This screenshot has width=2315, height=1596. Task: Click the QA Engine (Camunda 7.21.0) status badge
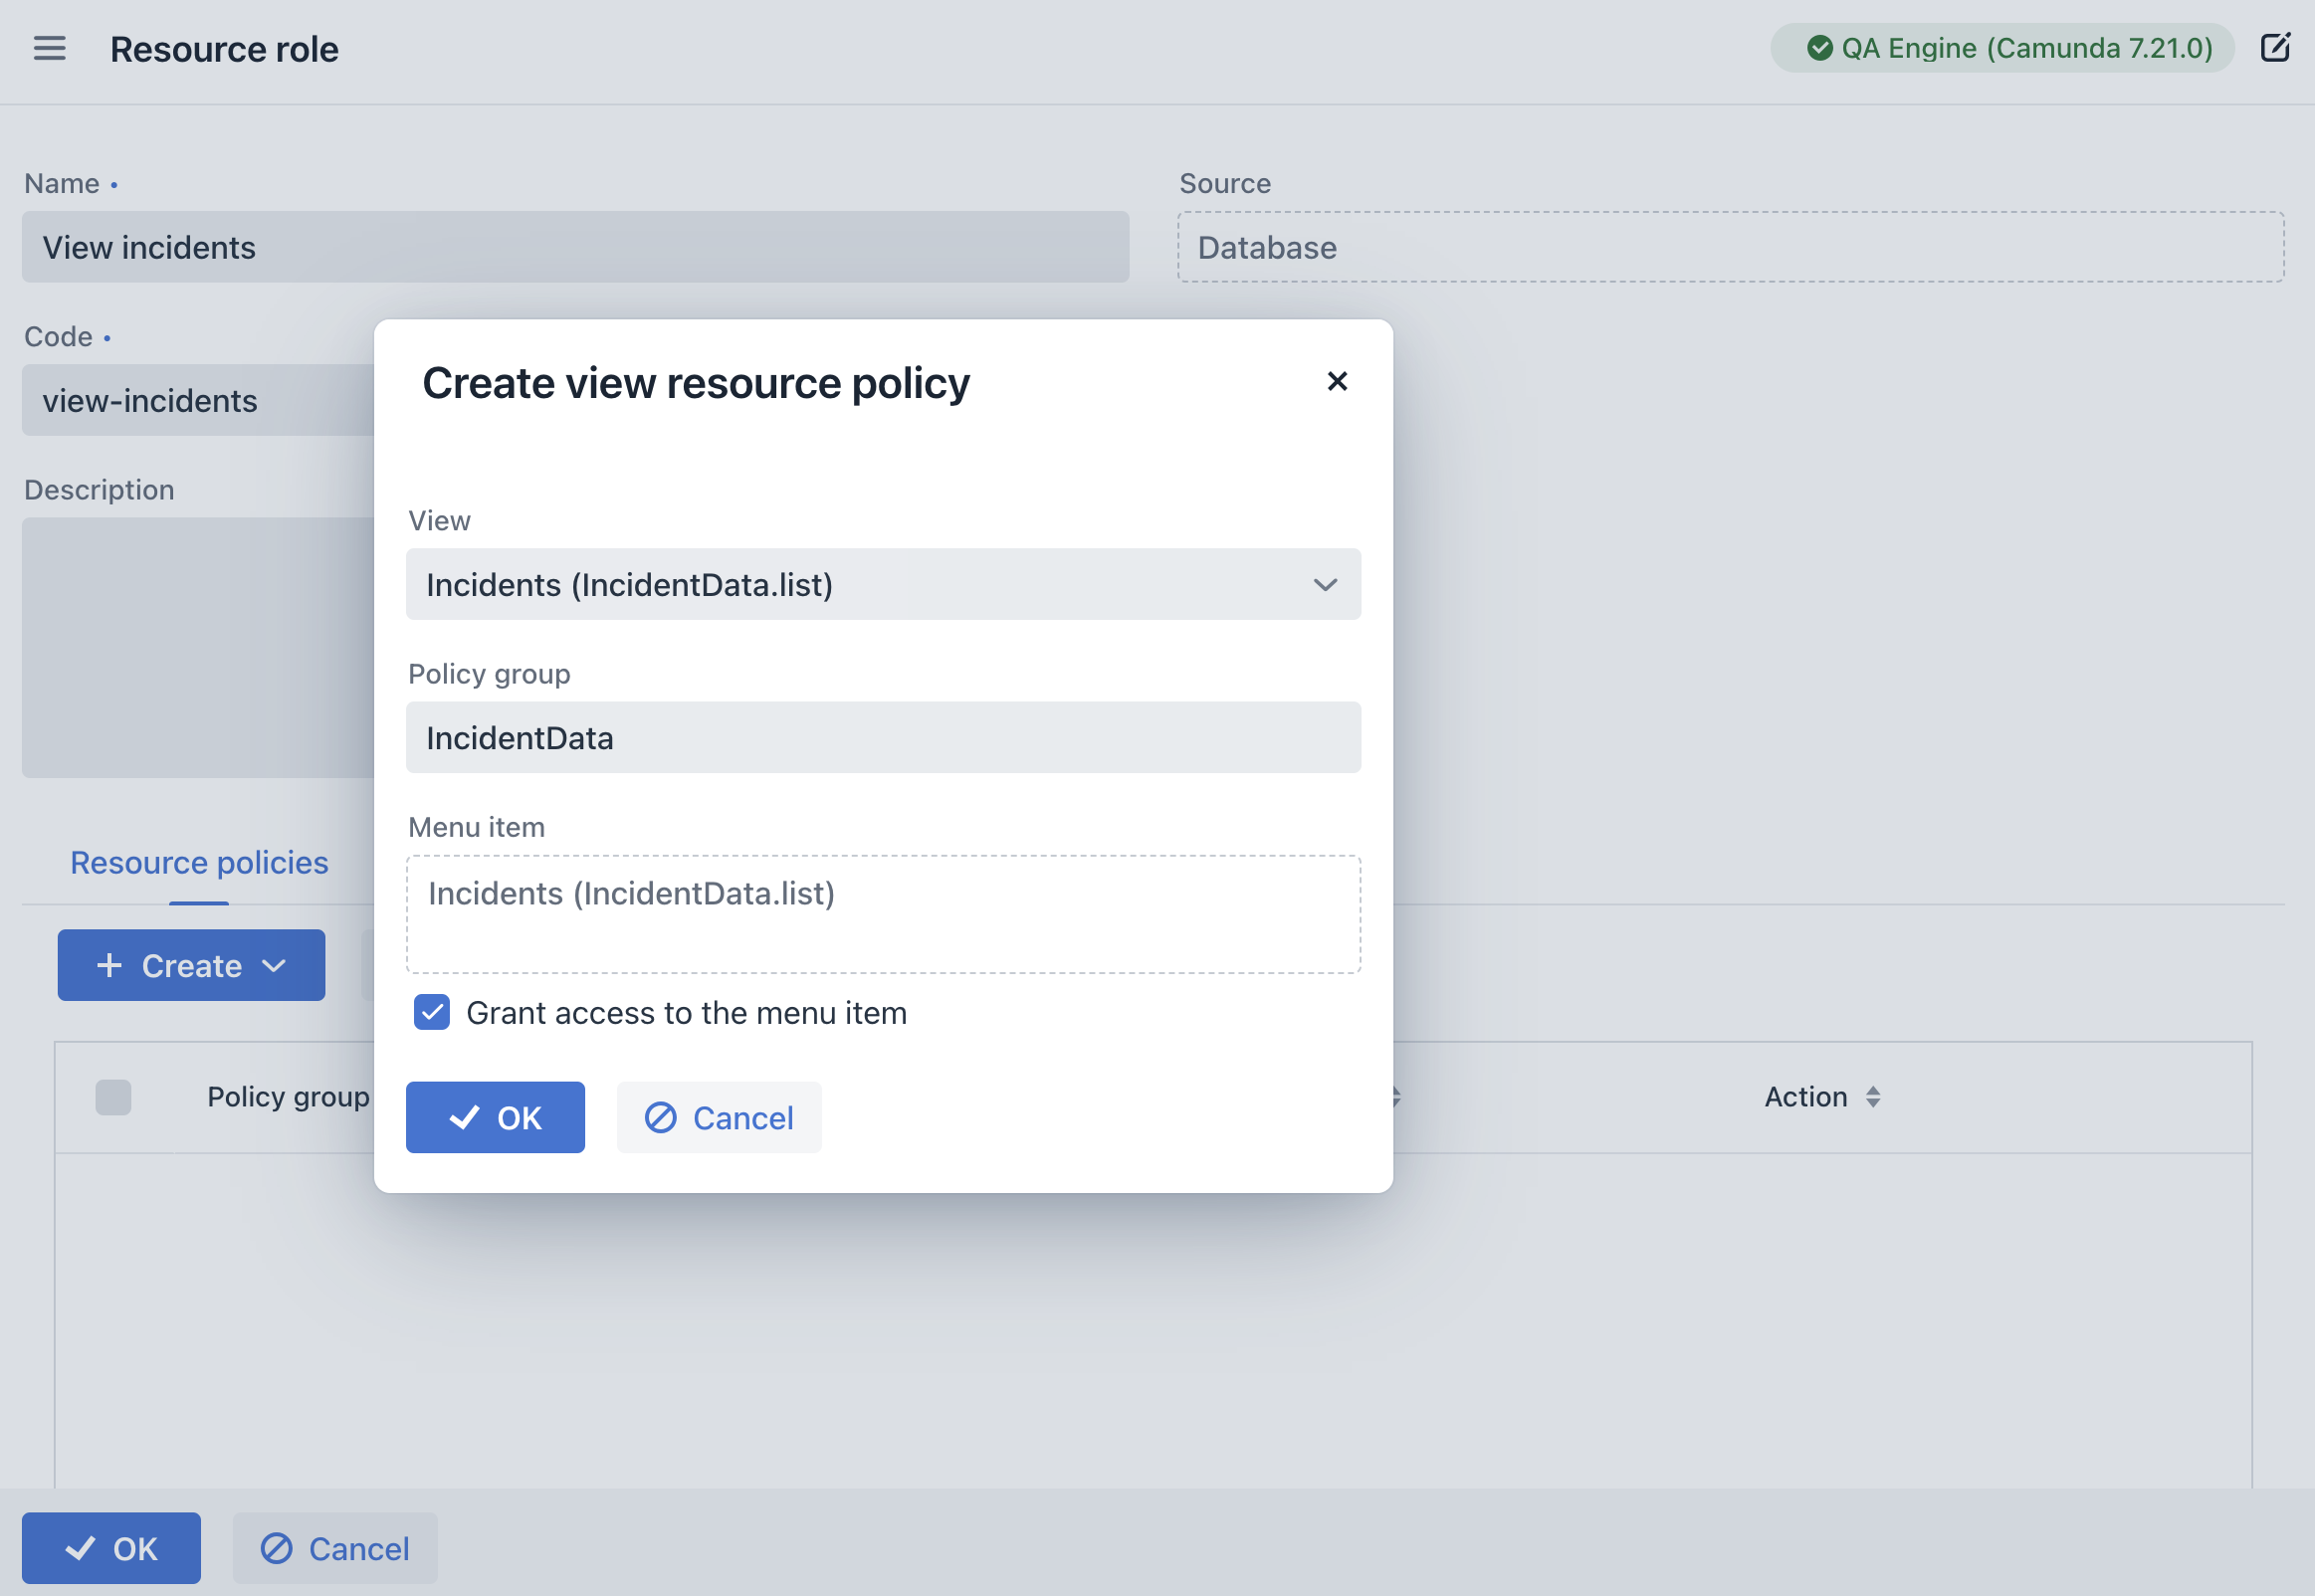2002,48
